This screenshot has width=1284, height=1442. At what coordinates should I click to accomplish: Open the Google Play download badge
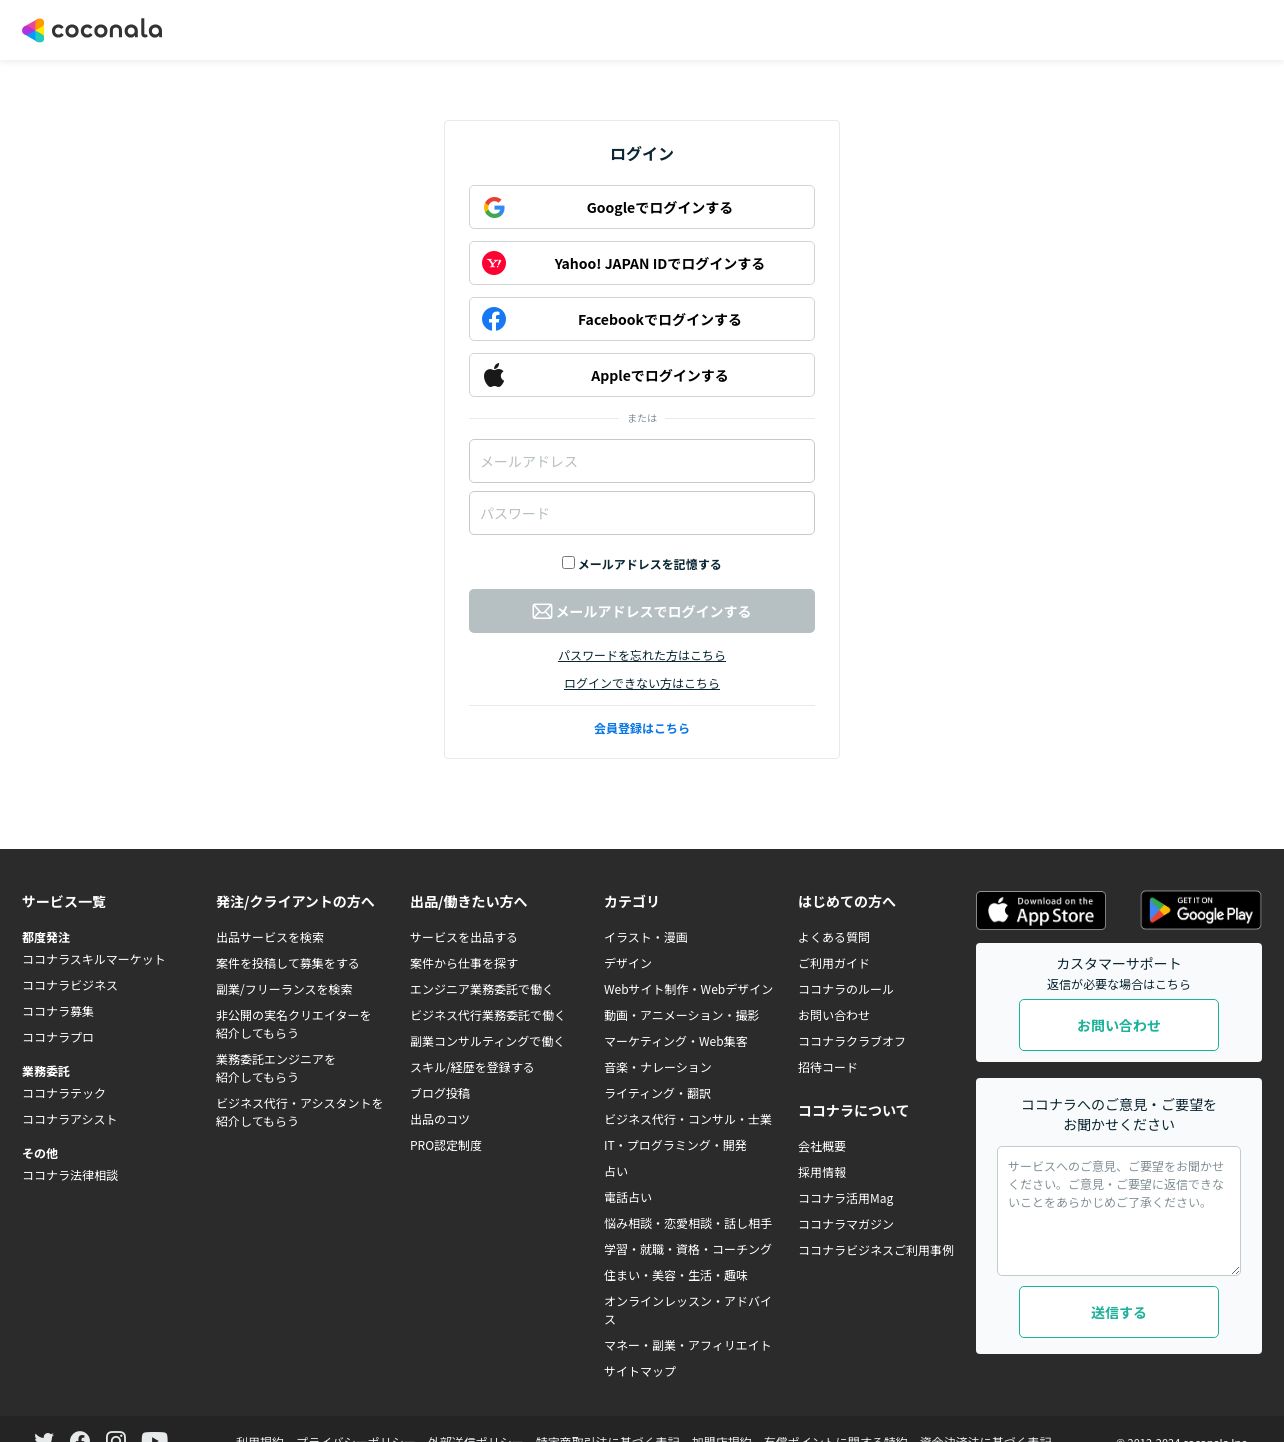pyautogui.click(x=1201, y=910)
